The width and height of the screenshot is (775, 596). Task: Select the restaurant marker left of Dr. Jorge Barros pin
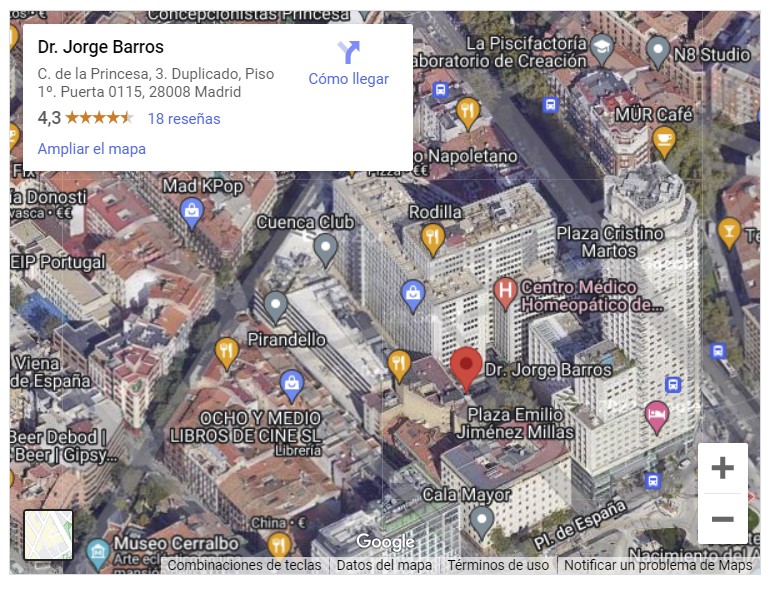pyautogui.click(x=399, y=366)
